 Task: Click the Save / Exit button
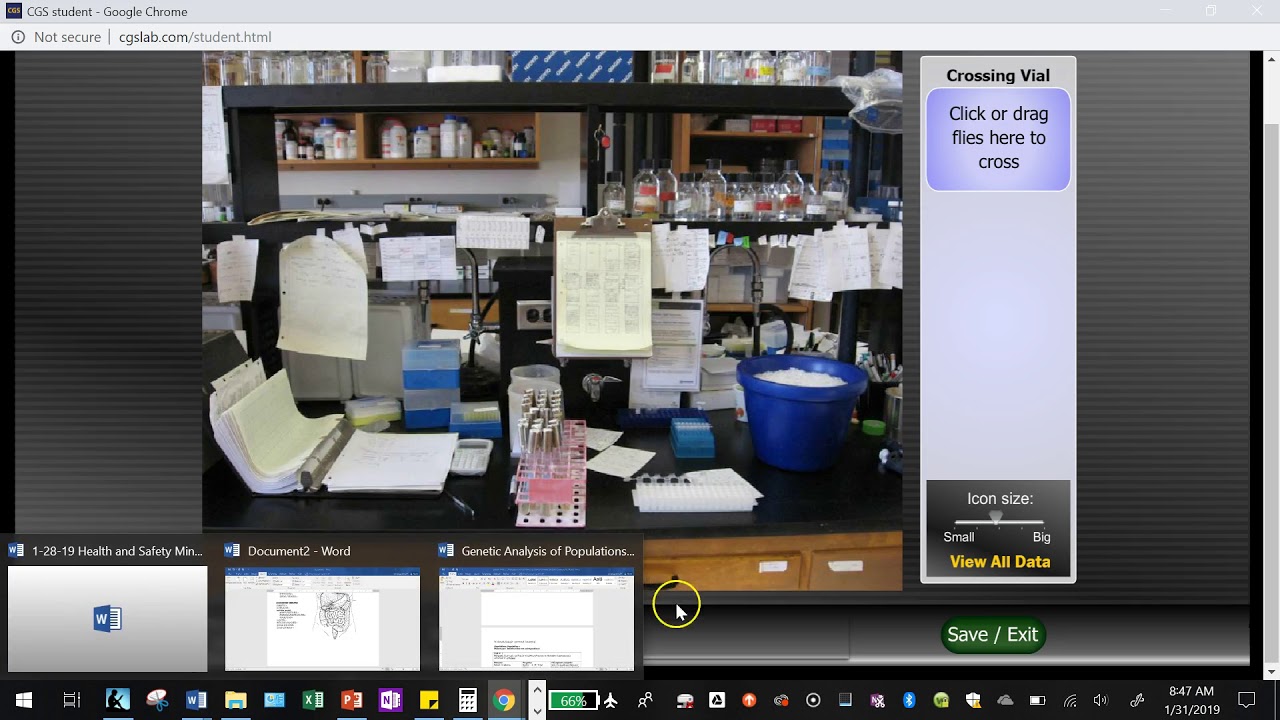(x=993, y=635)
